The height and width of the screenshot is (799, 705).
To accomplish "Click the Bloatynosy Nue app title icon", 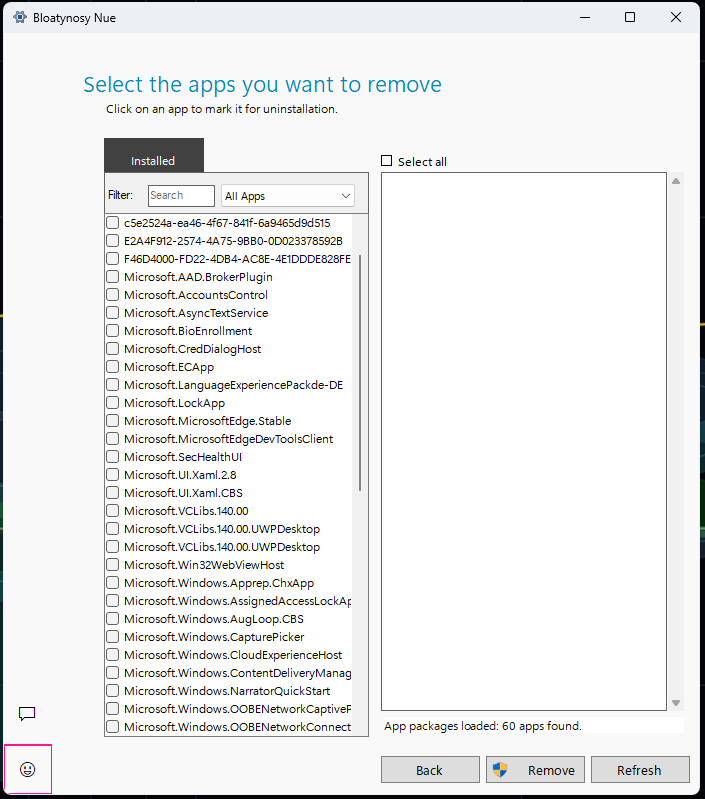I will click(x=19, y=17).
